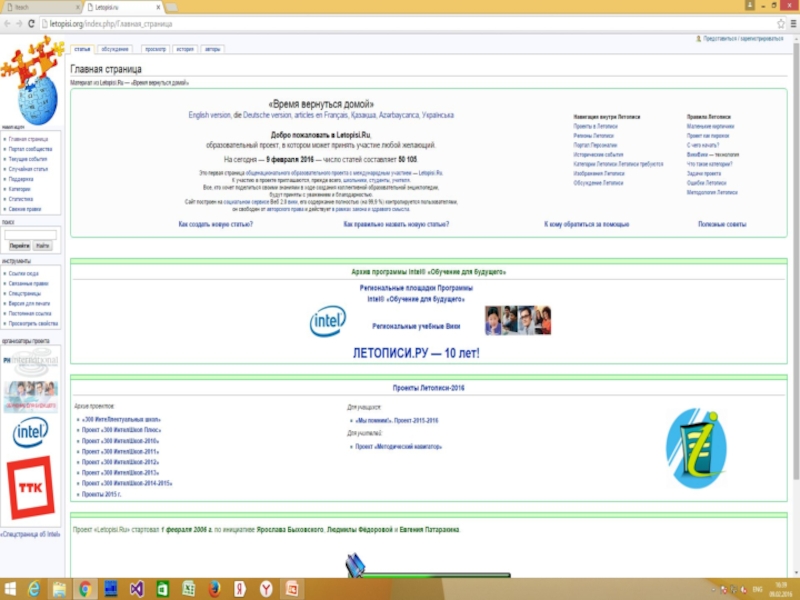Open the 'обсуждение' page tab
The height and width of the screenshot is (600, 800).
tap(115, 49)
